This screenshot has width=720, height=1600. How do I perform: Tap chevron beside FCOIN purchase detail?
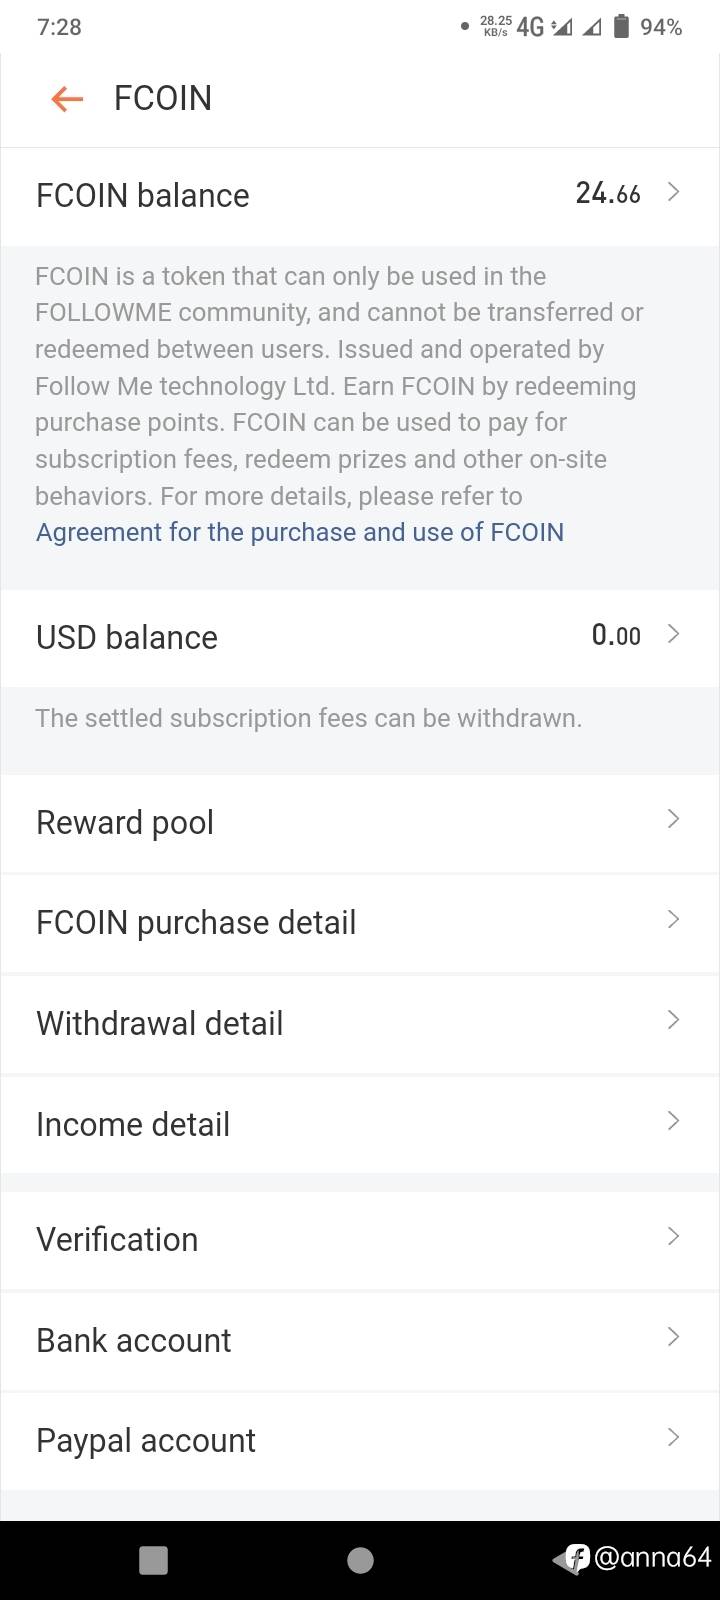[x=673, y=920]
